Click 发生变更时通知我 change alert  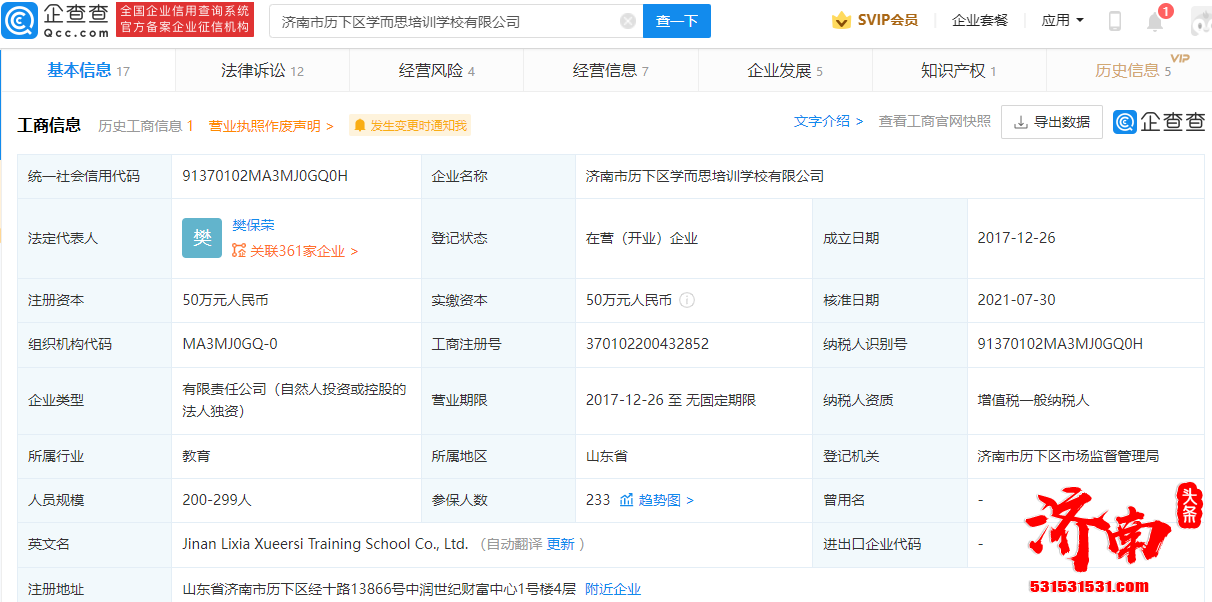(x=410, y=126)
